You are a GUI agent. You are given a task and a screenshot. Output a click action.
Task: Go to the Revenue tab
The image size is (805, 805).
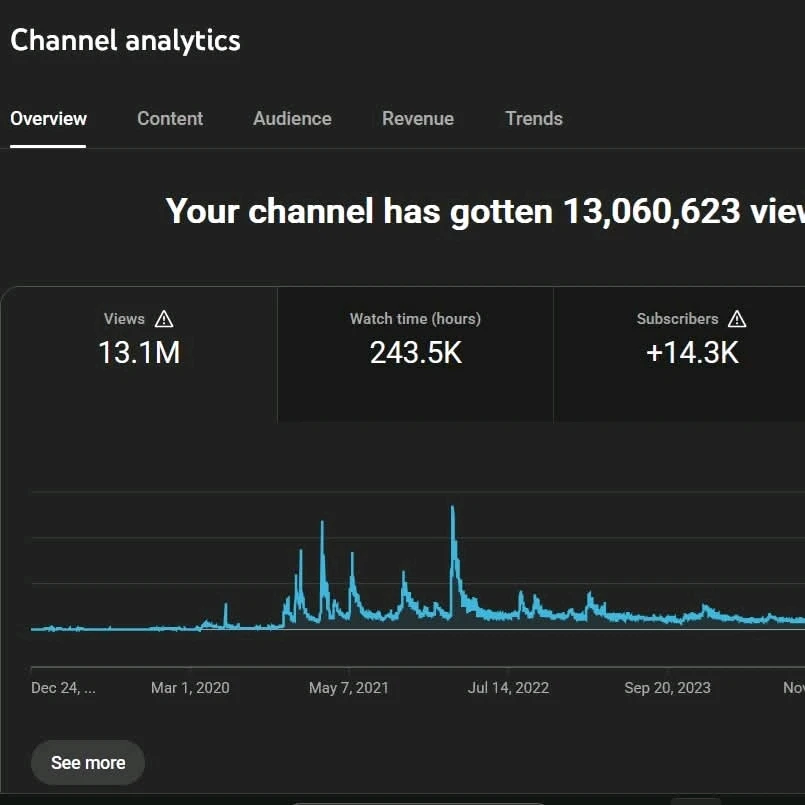click(x=418, y=118)
